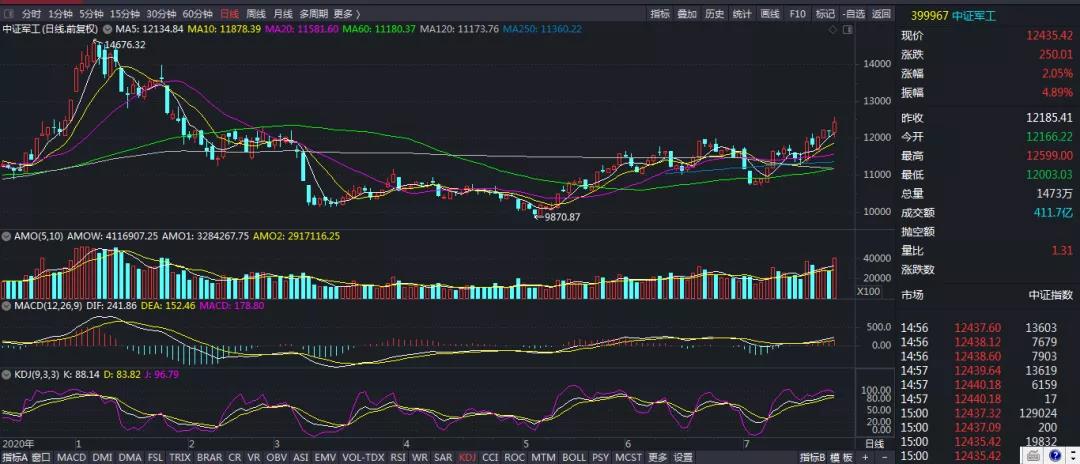The width and height of the screenshot is (1080, 464).
Task: Switch chart to 分时 view
Action: (x=31, y=14)
